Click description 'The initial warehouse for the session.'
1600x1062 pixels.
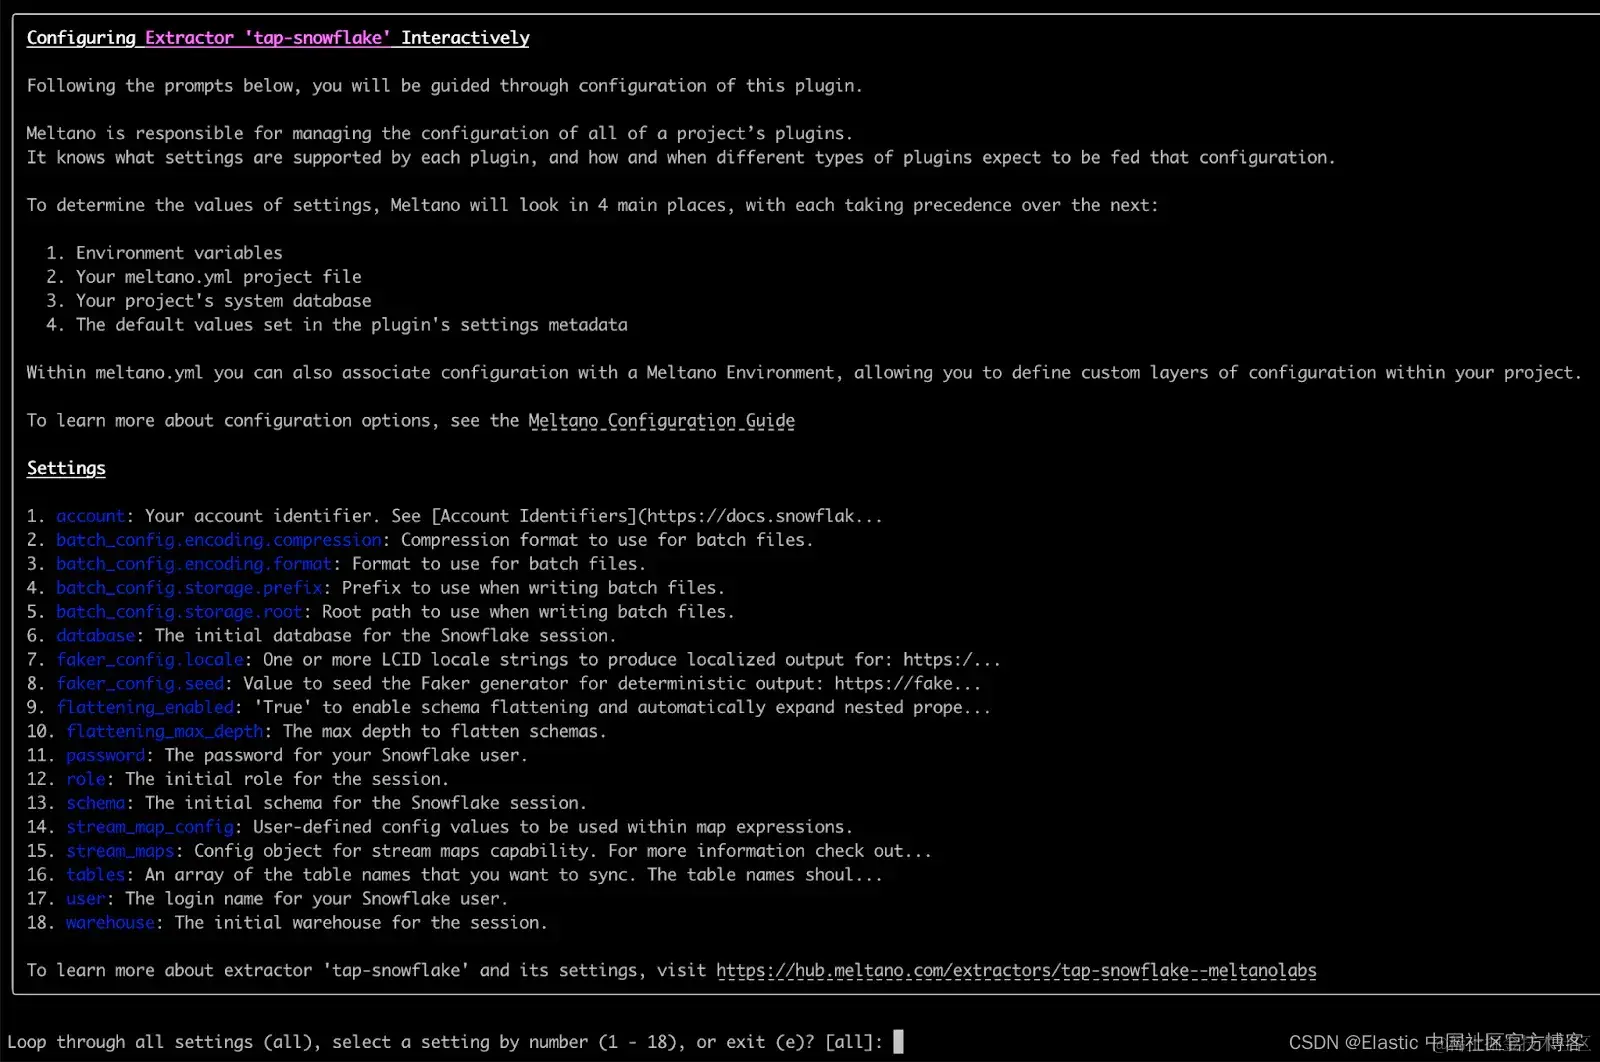pos(361,923)
